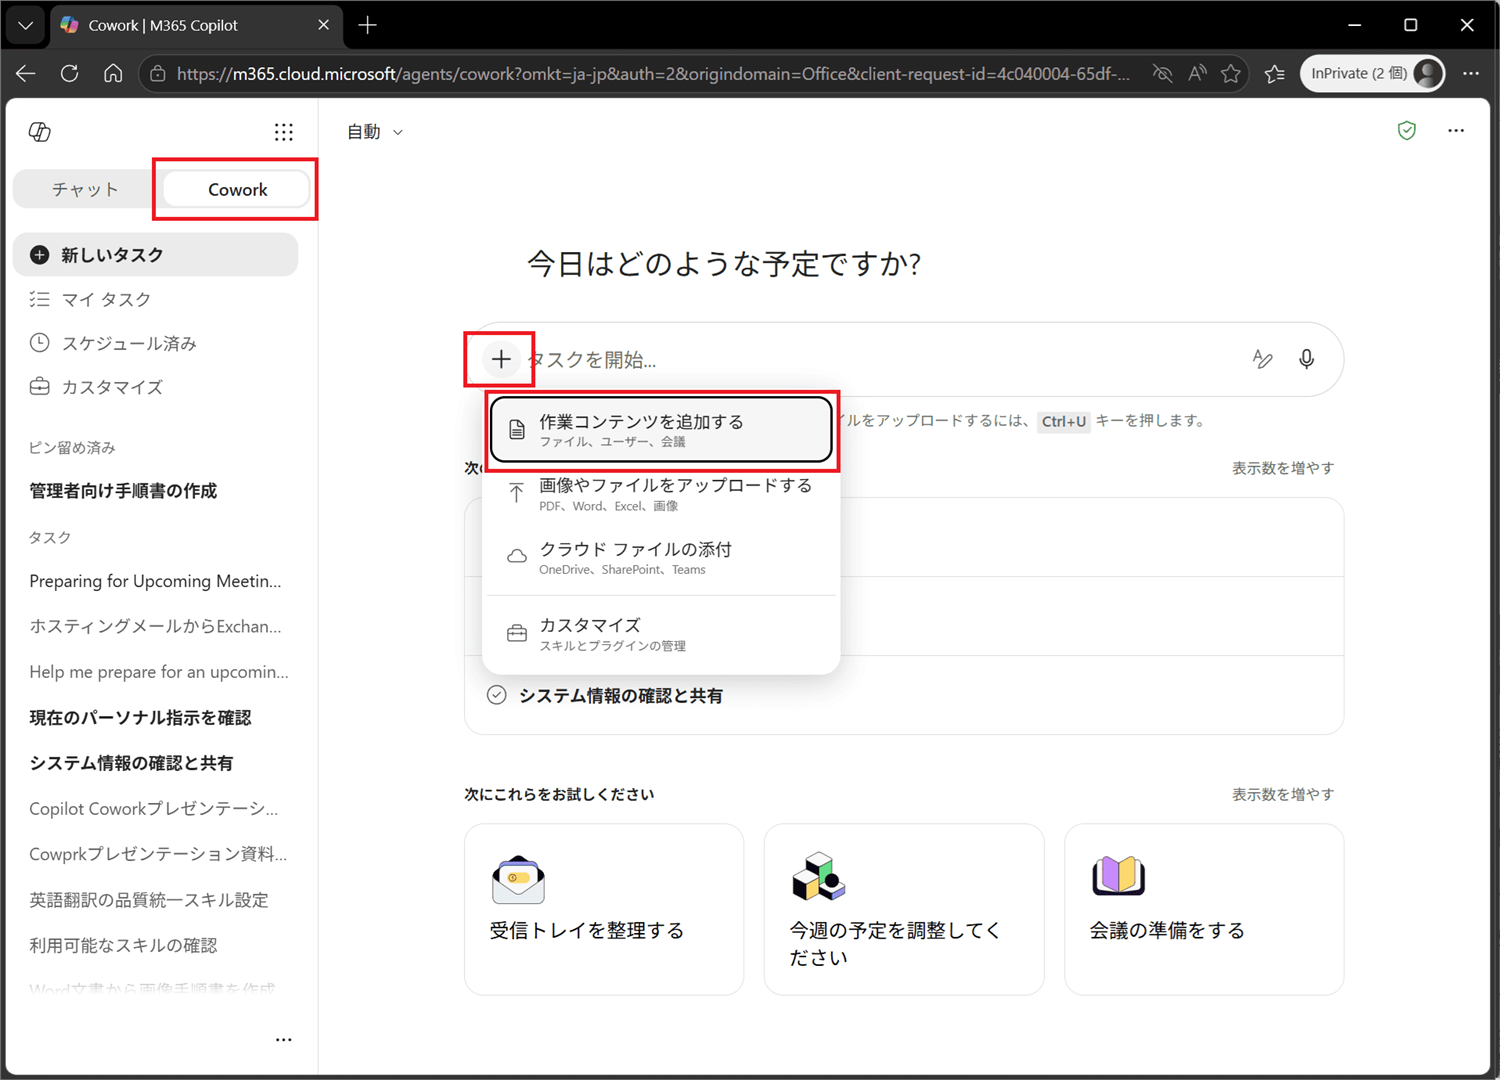This screenshot has height=1080, width=1500.
Task: Click the prompt rewrite pen icon
Action: (1263, 359)
